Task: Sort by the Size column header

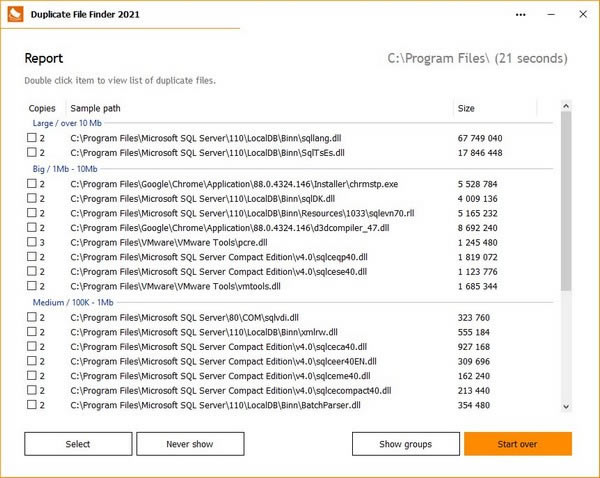Action: tap(466, 108)
